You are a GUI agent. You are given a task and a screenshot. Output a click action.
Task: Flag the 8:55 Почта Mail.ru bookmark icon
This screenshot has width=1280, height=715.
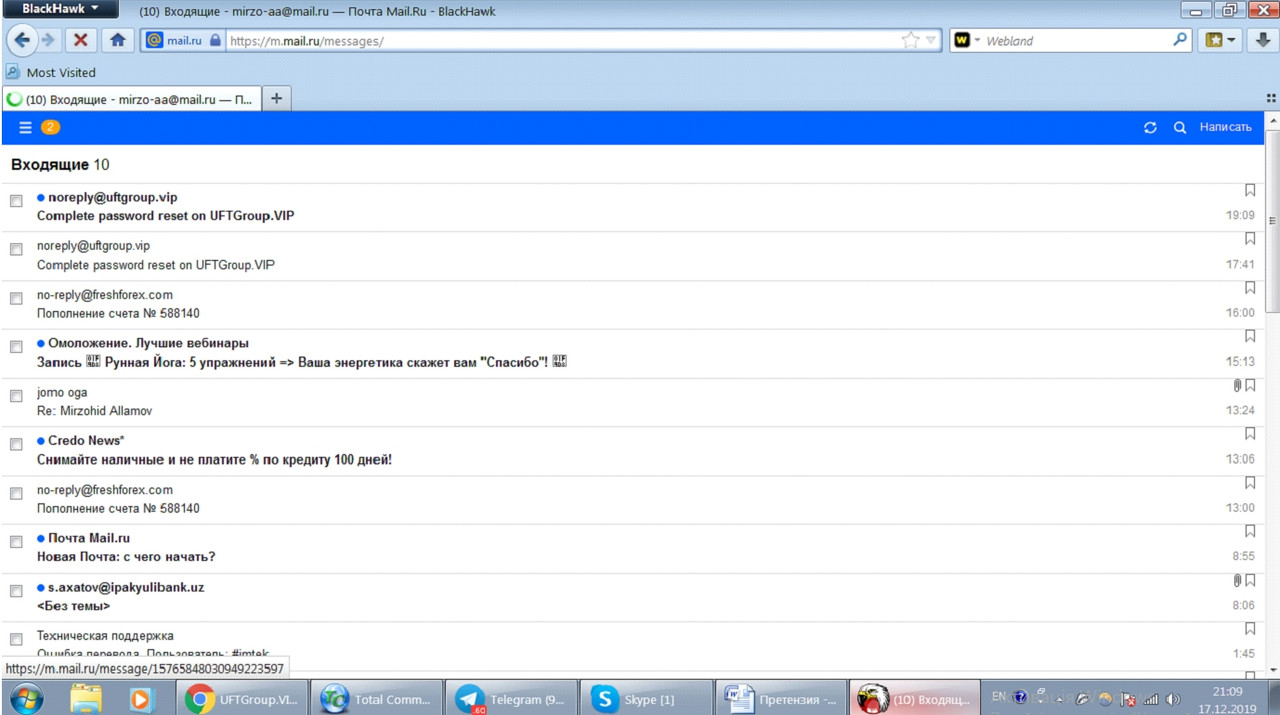(x=1250, y=531)
